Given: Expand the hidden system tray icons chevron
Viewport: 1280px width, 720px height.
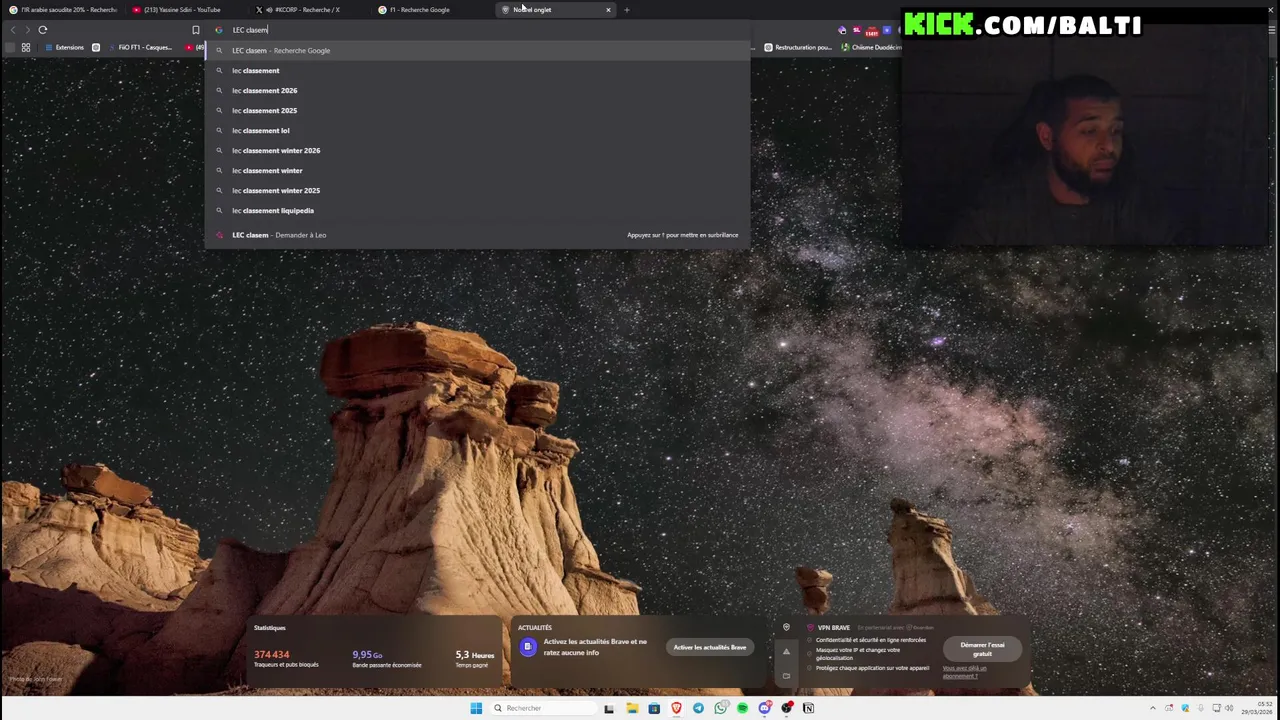Looking at the screenshot, I should coord(1153,708).
